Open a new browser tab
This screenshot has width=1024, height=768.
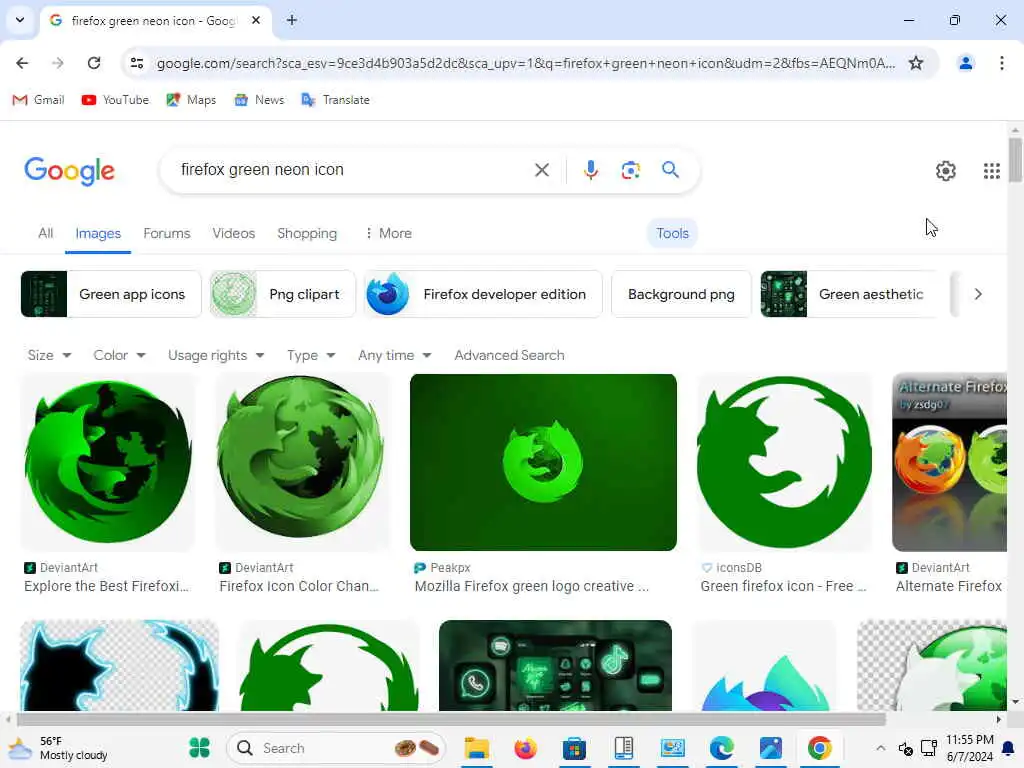292,20
